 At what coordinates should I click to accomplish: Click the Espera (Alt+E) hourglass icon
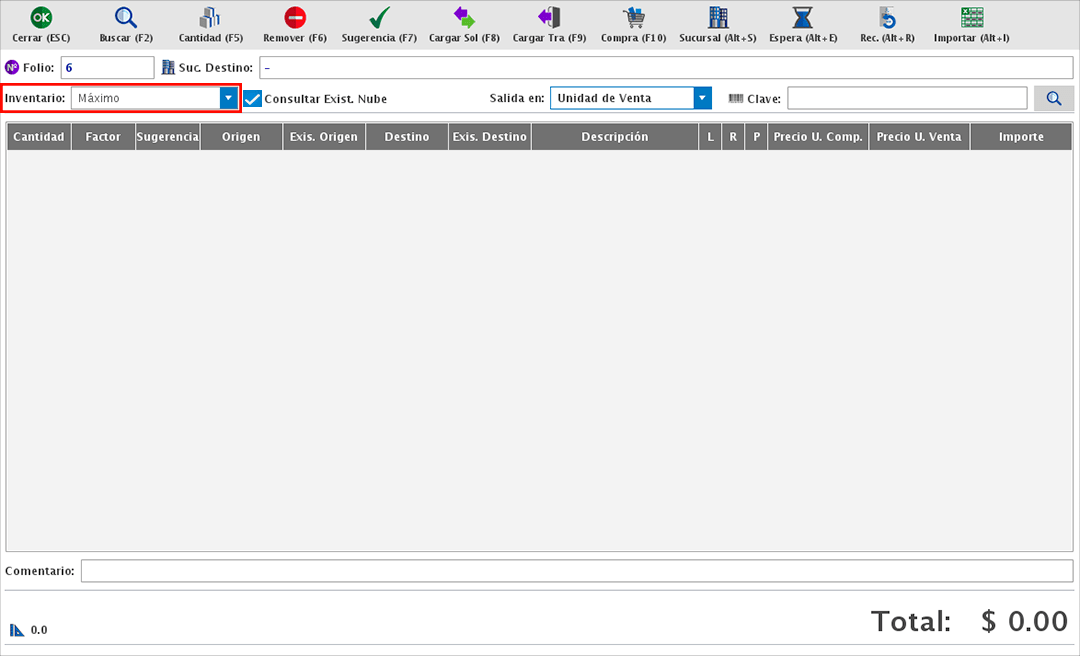(802, 18)
